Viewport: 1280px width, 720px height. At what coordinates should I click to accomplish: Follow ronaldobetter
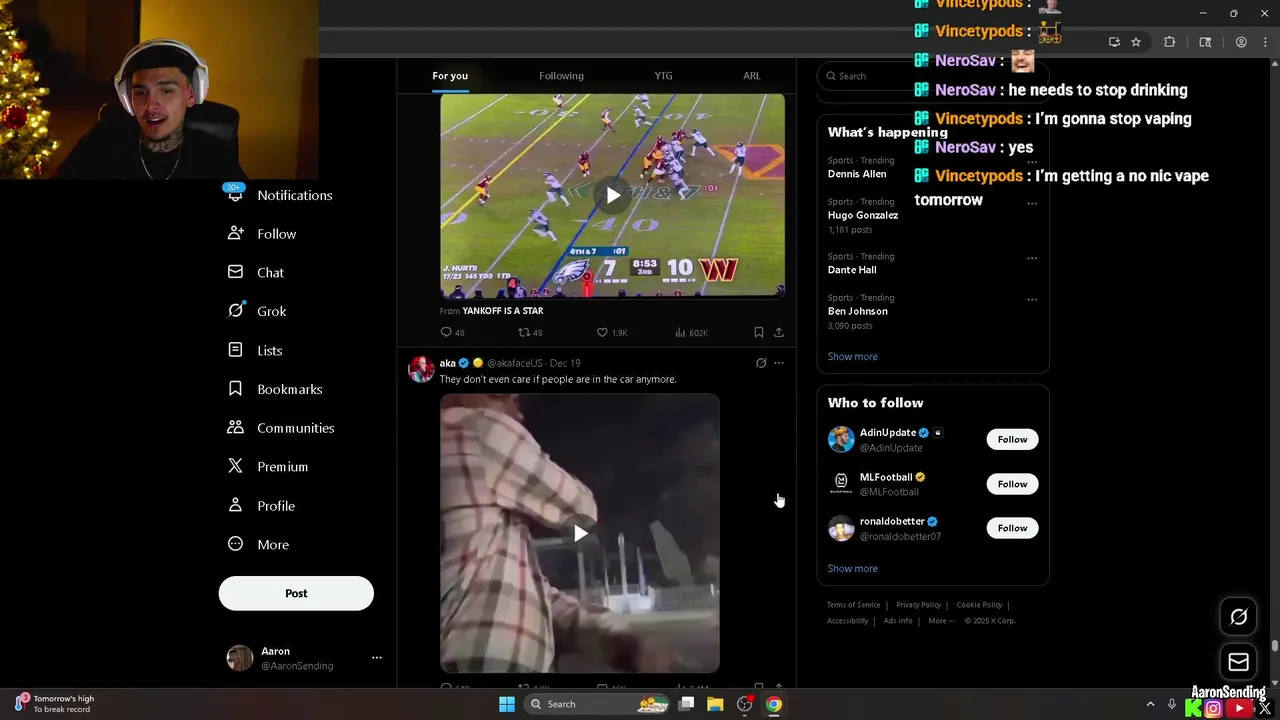pos(1012,528)
